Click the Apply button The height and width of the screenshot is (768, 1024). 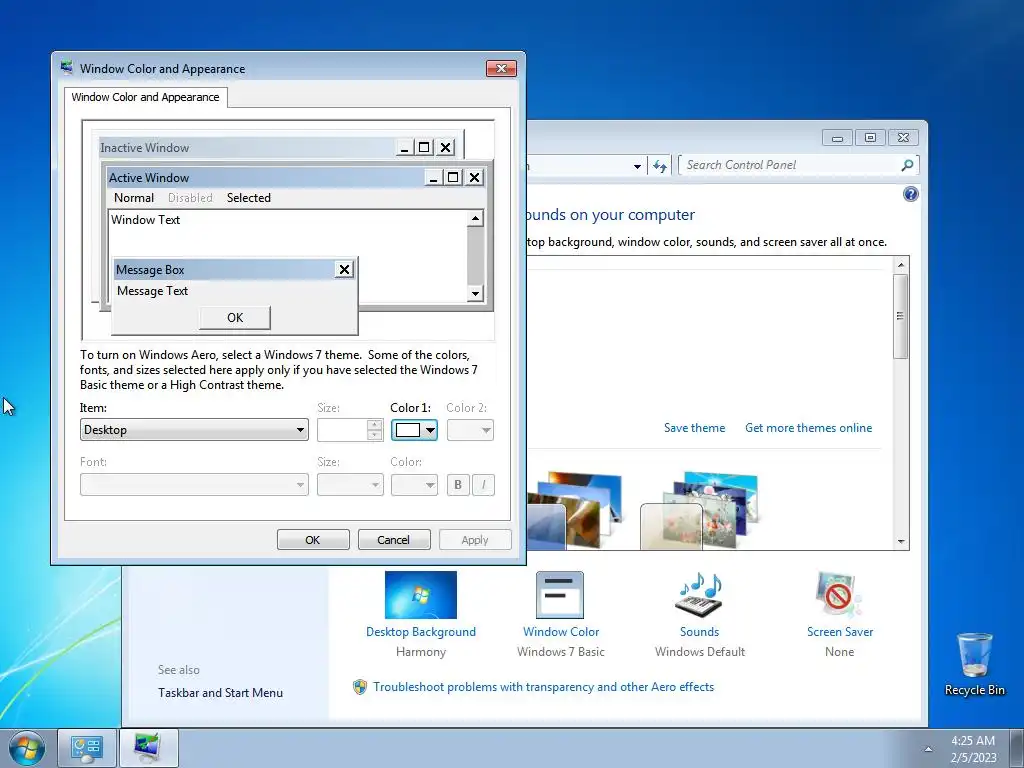(x=475, y=540)
